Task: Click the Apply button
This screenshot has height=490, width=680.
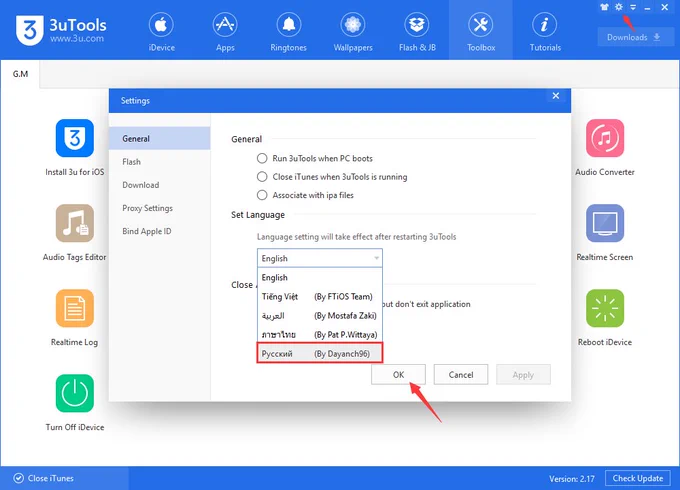Action: pos(523,375)
